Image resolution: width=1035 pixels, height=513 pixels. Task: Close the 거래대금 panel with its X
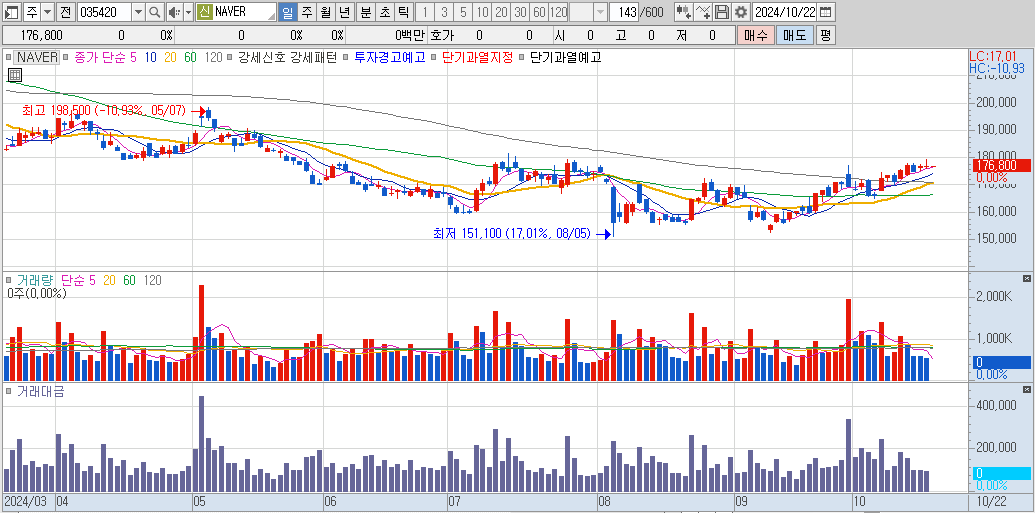click(x=1026, y=390)
